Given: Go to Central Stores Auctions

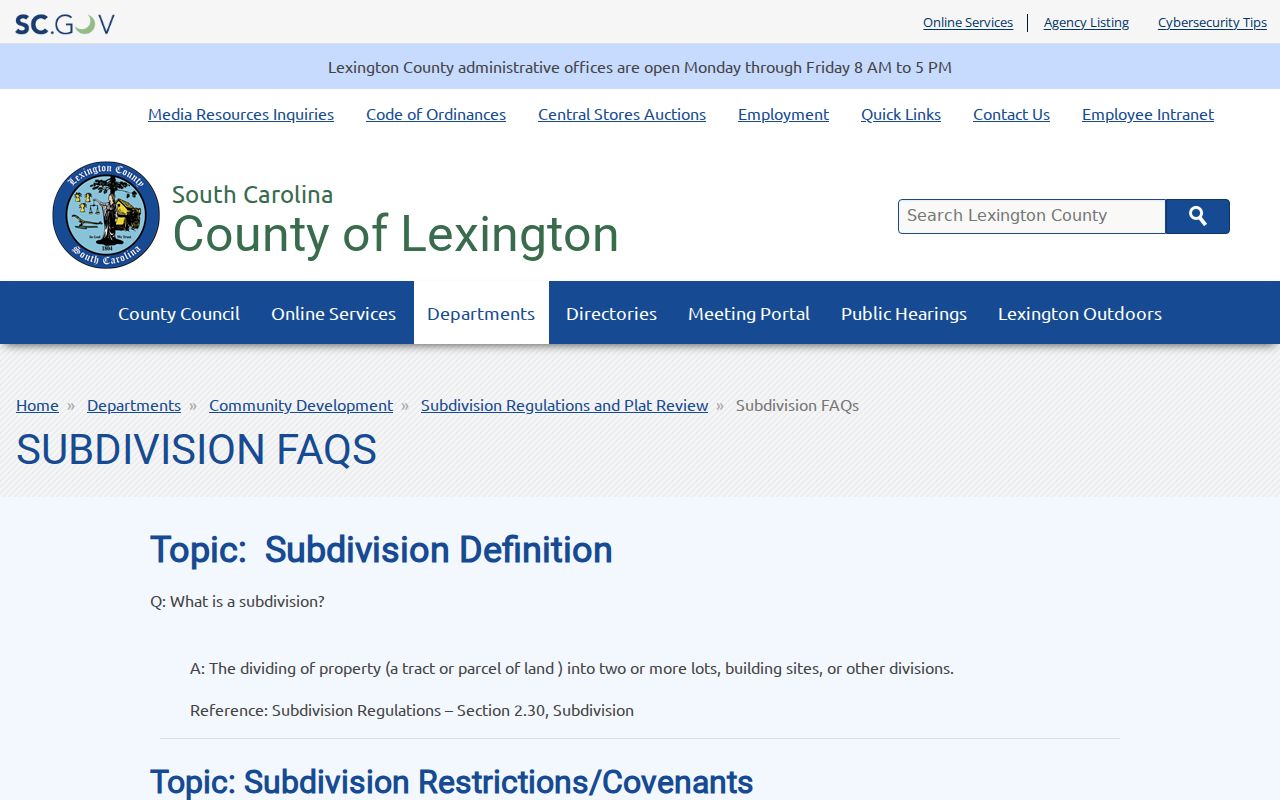Looking at the screenshot, I should click(622, 114).
